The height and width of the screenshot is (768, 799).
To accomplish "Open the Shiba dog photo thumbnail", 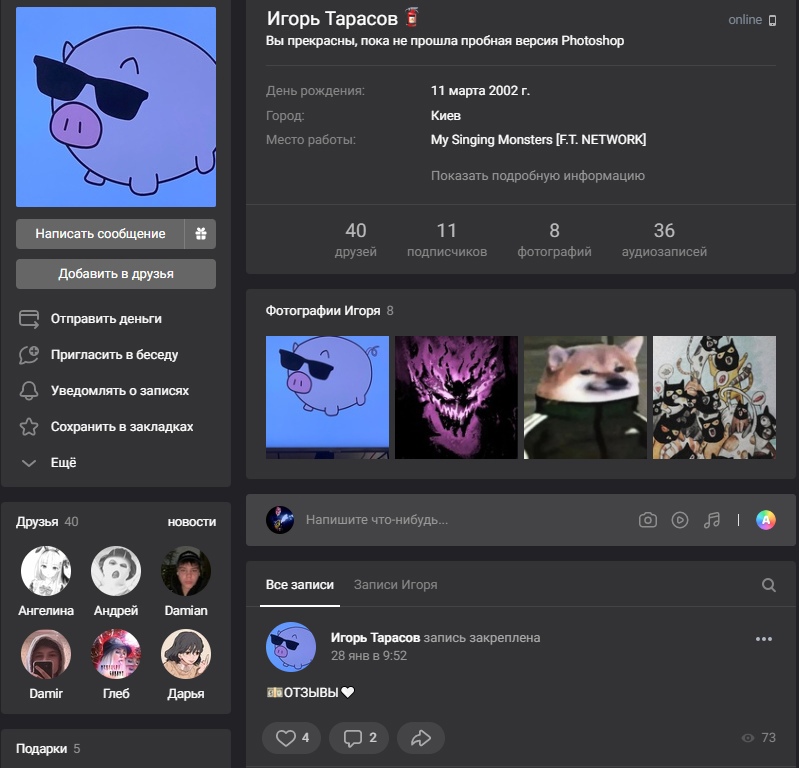I will point(585,397).
